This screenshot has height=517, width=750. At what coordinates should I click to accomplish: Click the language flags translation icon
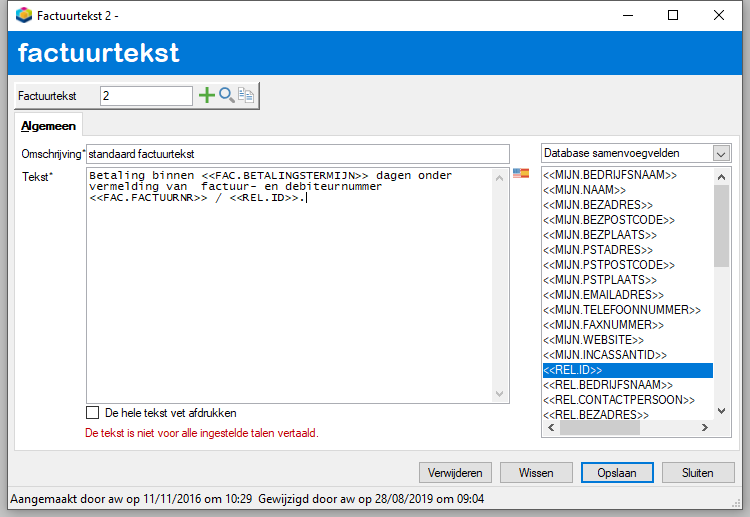click(x=521, y=173)
